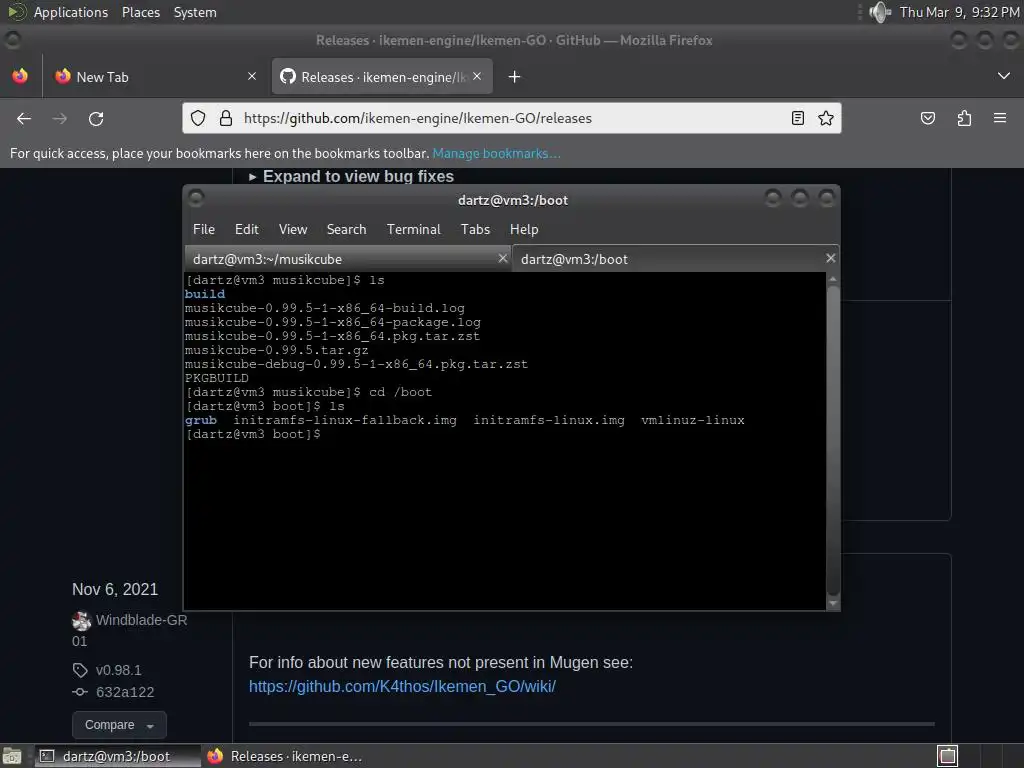Click 'musikcube-0.99.5.tar.gz' in terminal listing
This screenshot has height=768, width=1024.
click(276, 350)
